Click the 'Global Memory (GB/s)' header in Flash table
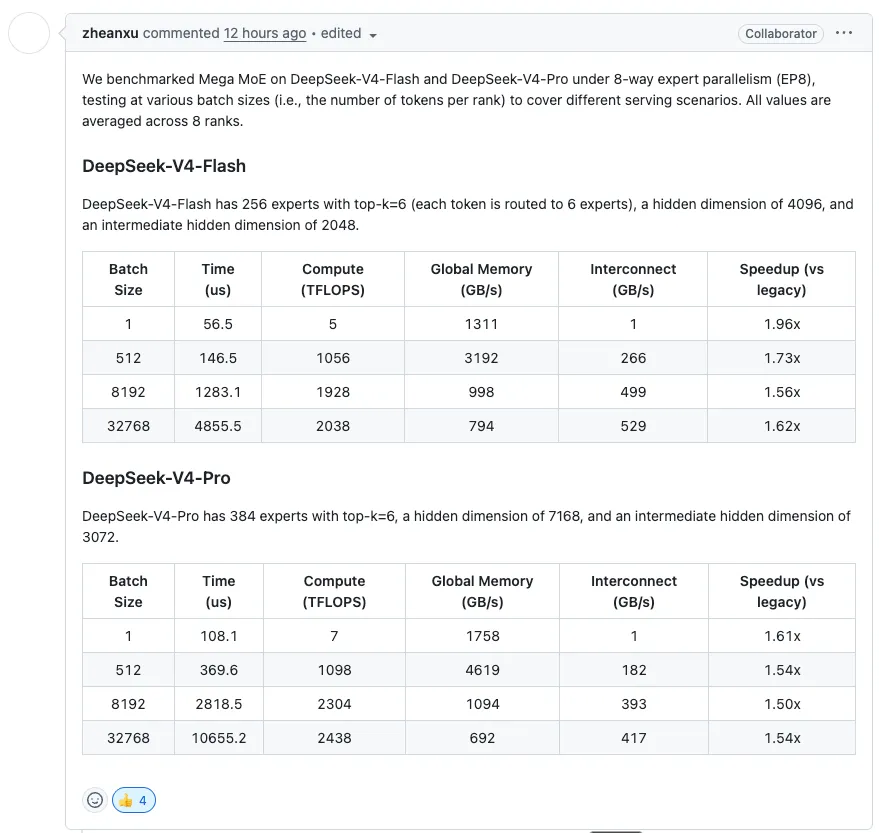 coord(481,279)
